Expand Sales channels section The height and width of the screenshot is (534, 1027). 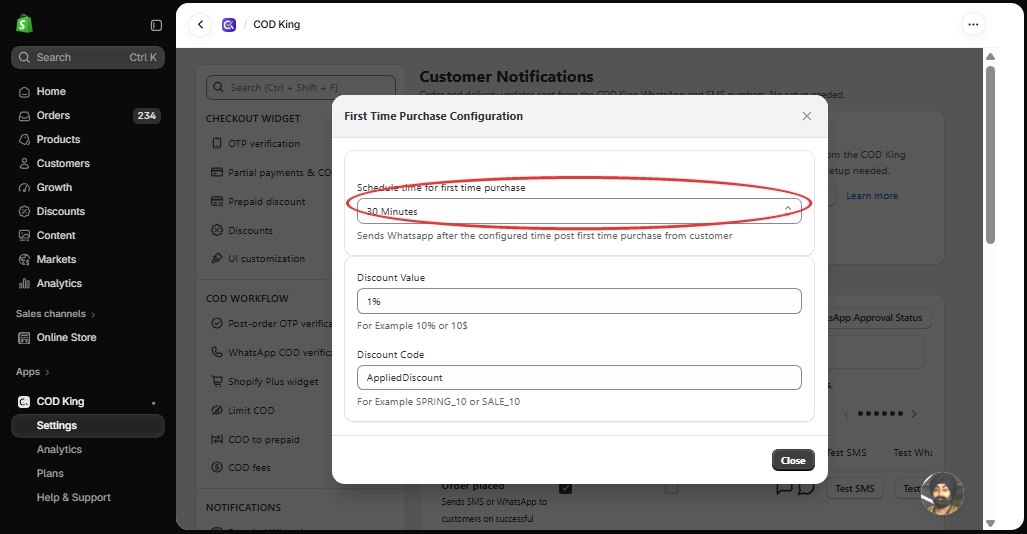56,314
